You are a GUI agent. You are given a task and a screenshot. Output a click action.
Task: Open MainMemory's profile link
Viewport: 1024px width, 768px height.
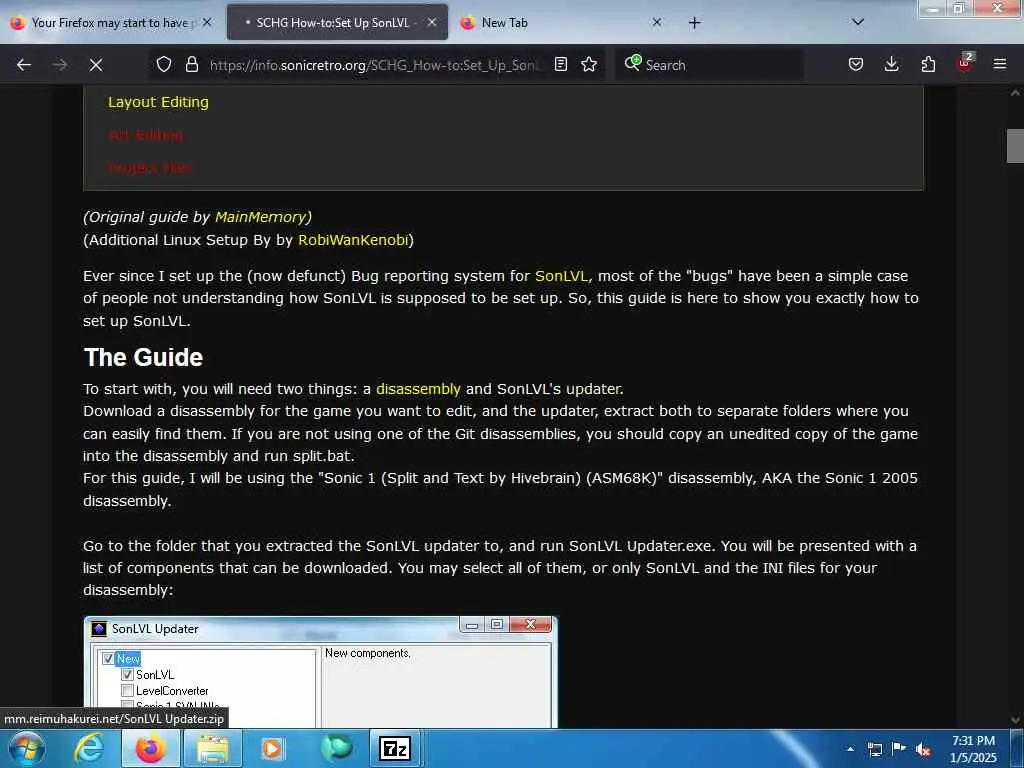[261, 217]
